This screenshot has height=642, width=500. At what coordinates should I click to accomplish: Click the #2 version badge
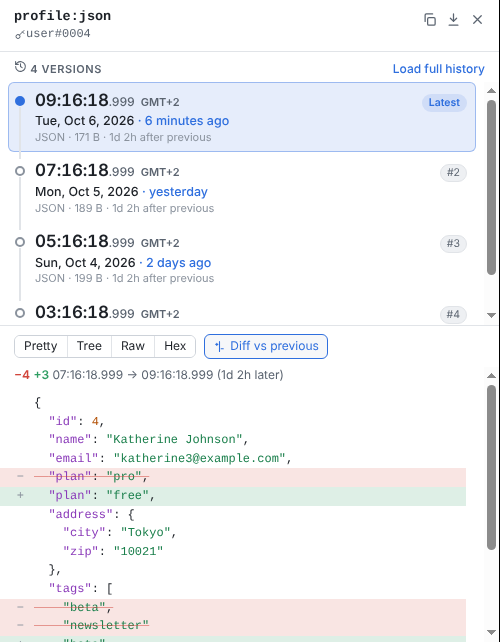[x=453, y=172]
